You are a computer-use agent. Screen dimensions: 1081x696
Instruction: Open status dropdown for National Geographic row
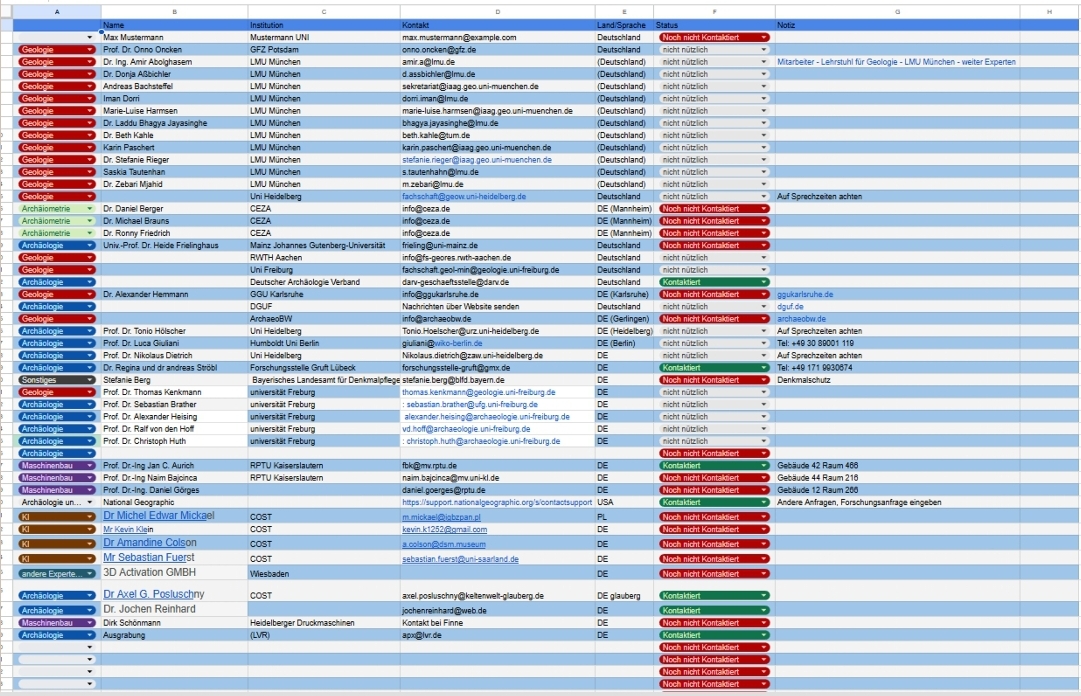(x=714, y=502)
